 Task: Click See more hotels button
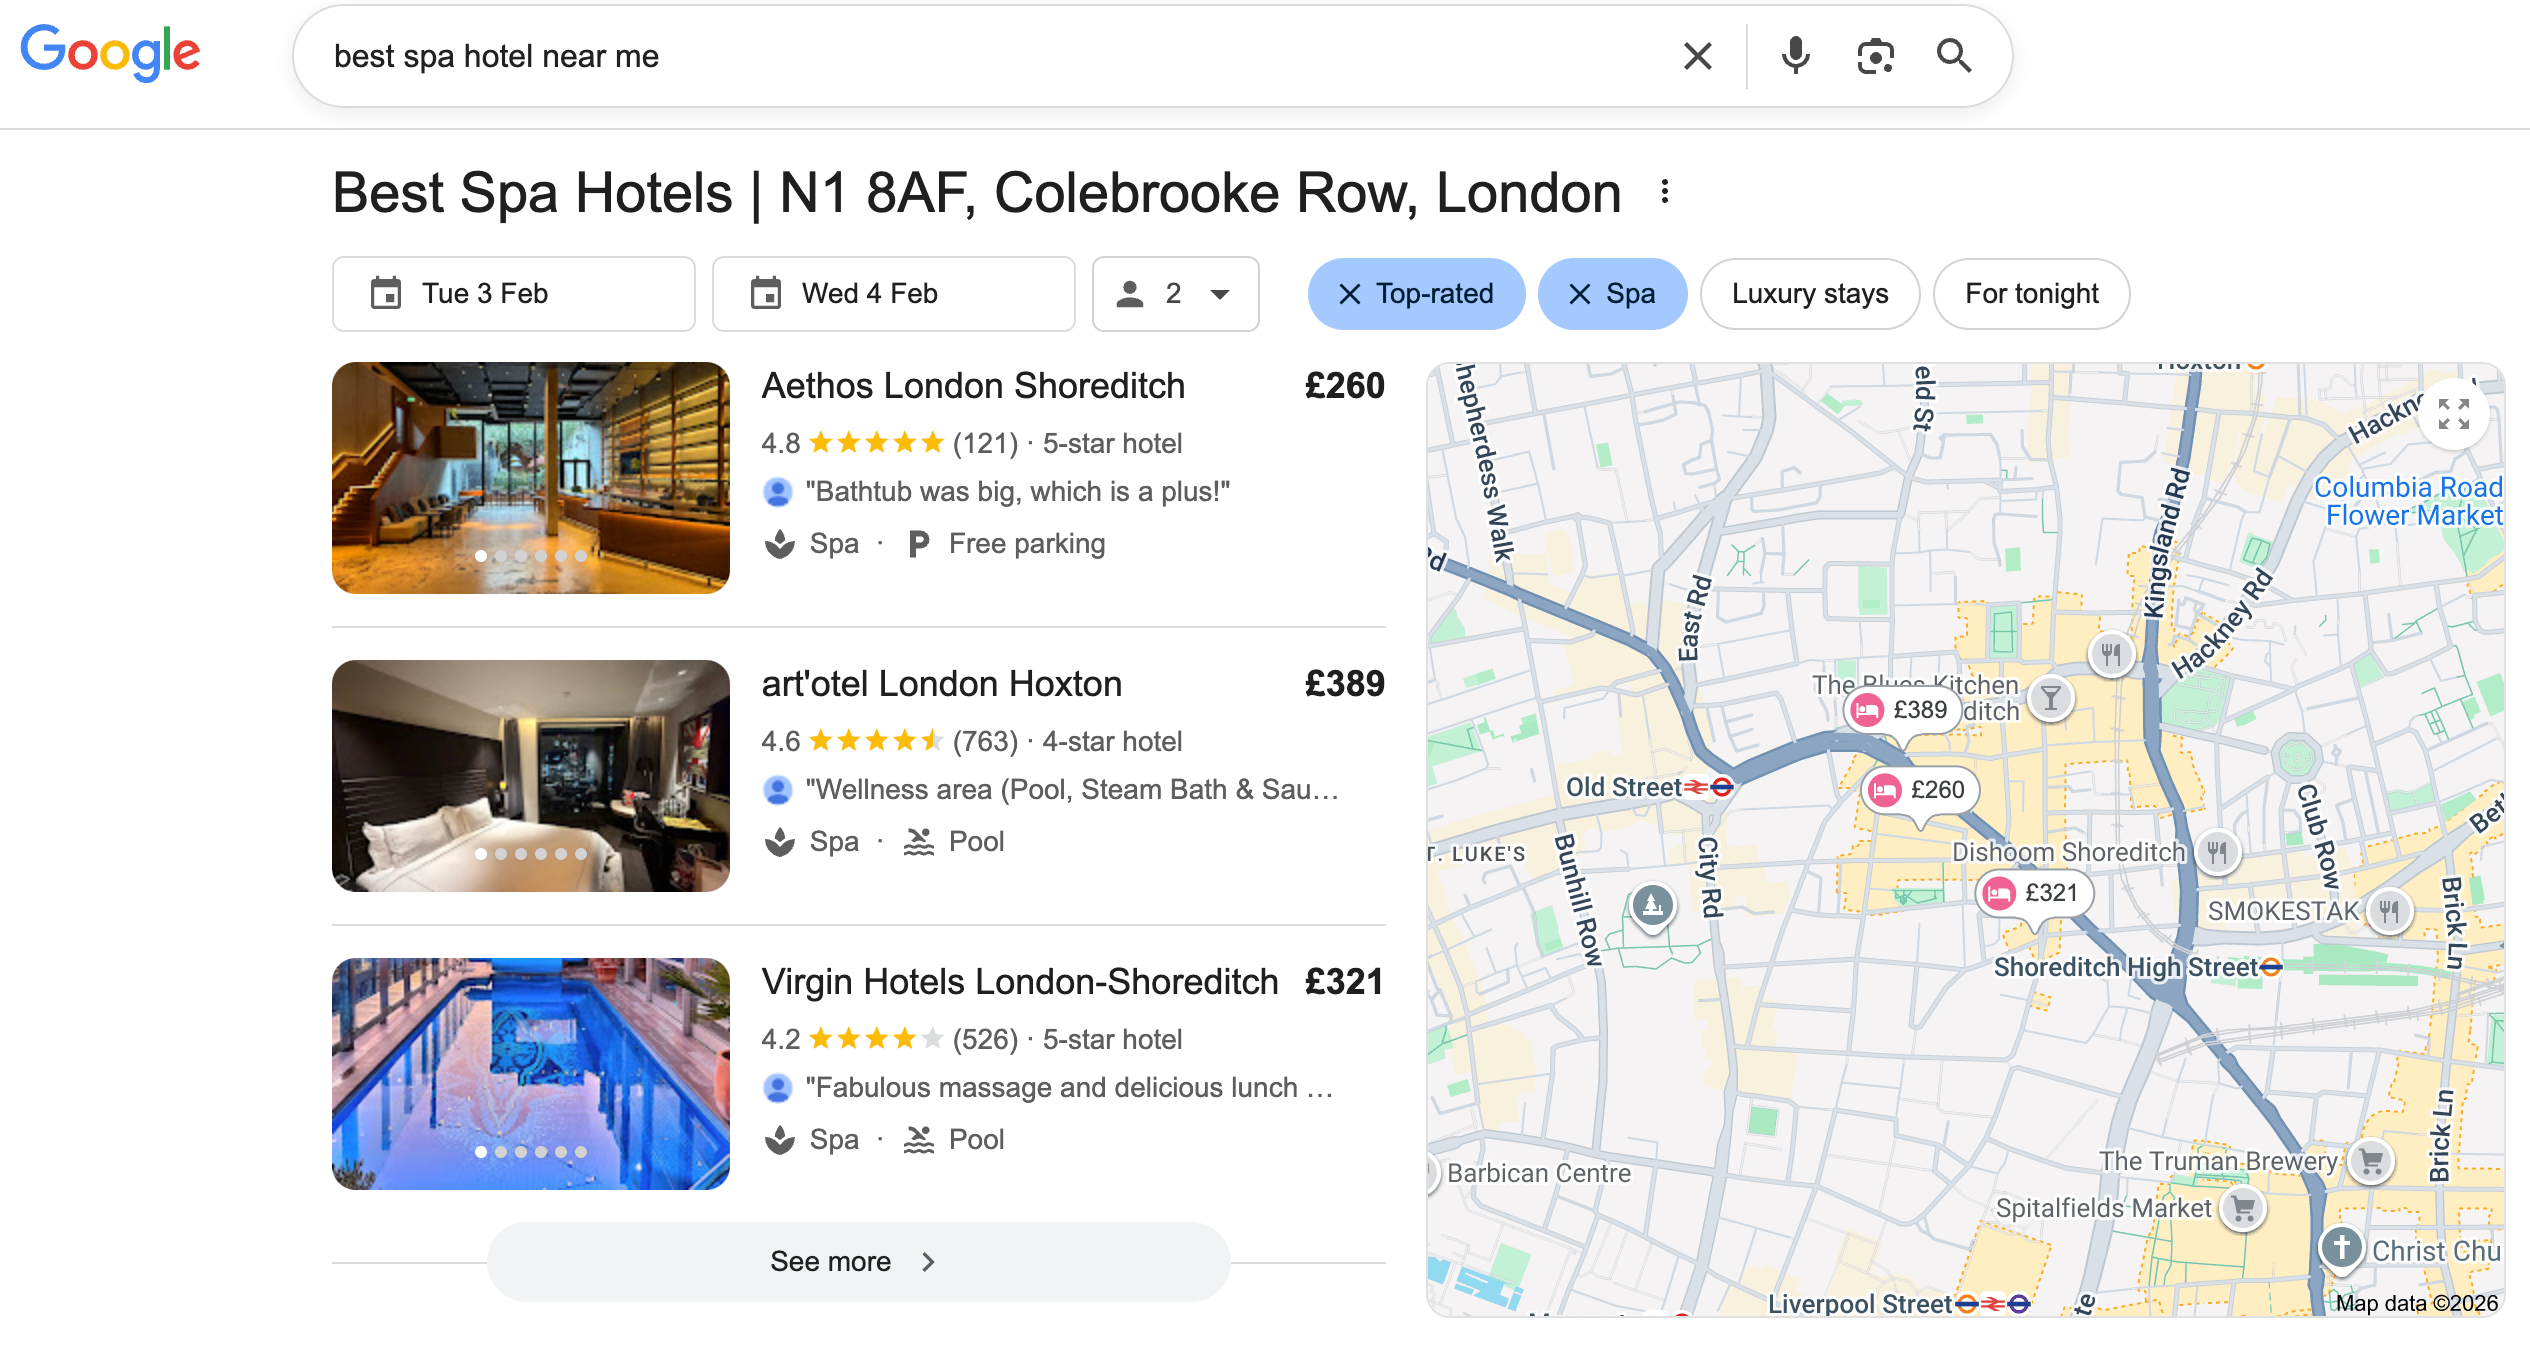coord(857,1262)
